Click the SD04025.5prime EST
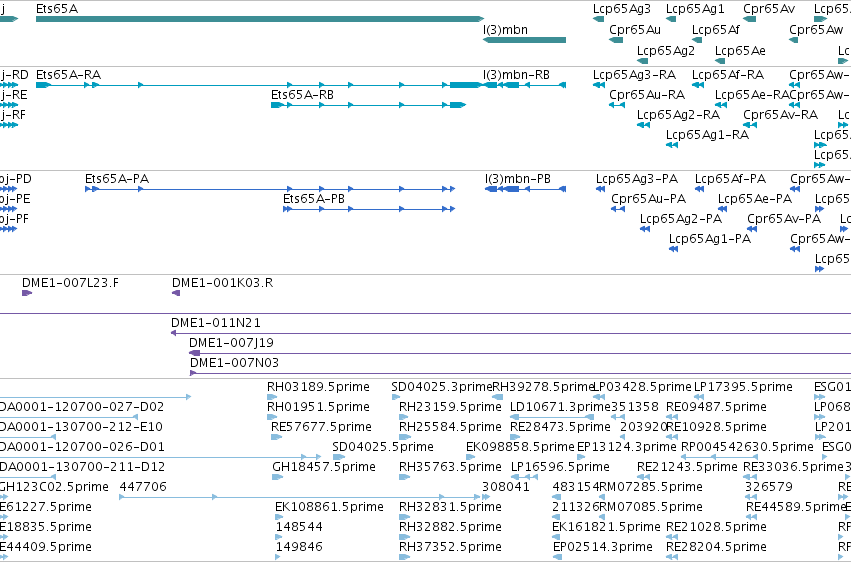Image resolution: width=851 pixels, height=562 pixels. click(x=339, y=457)
